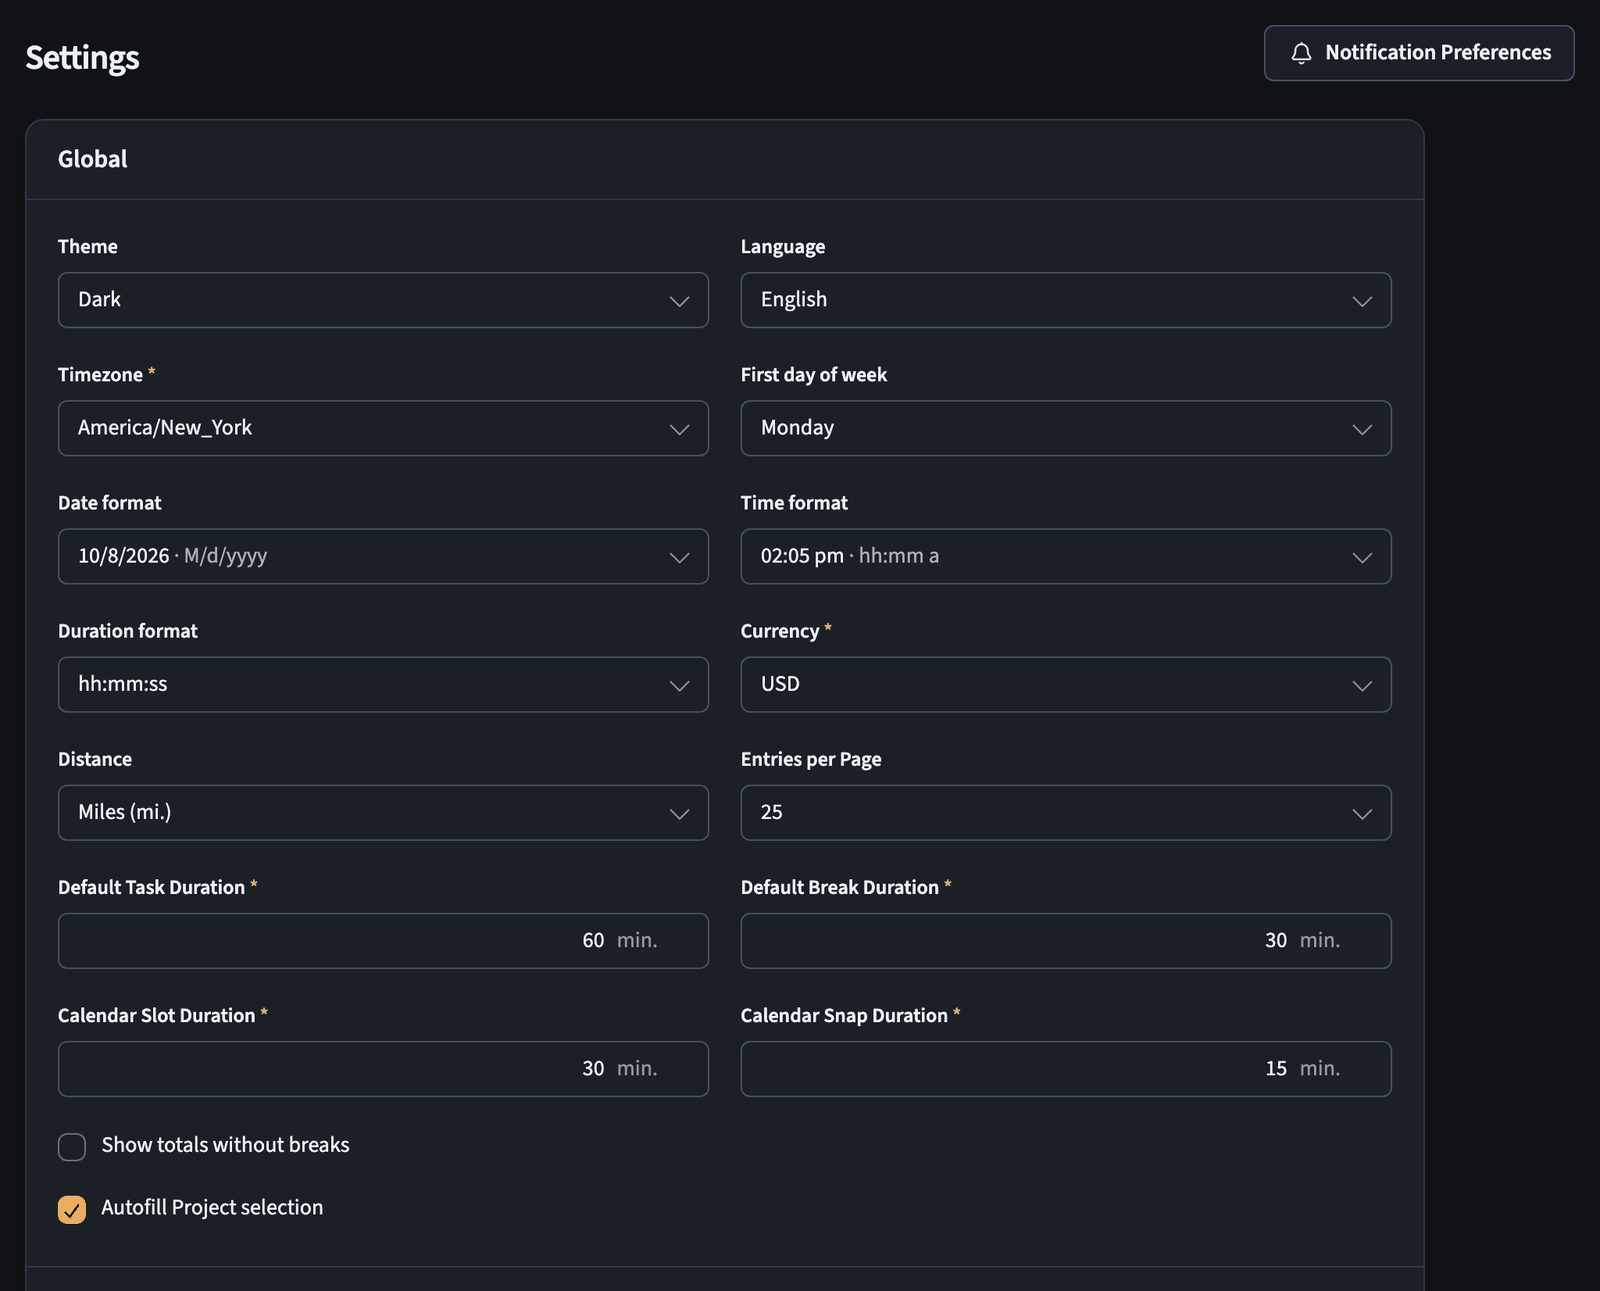Click the Calendar Snap Duration field
This screenshot has height=1291, width=1600.
pos(1066,1068)
